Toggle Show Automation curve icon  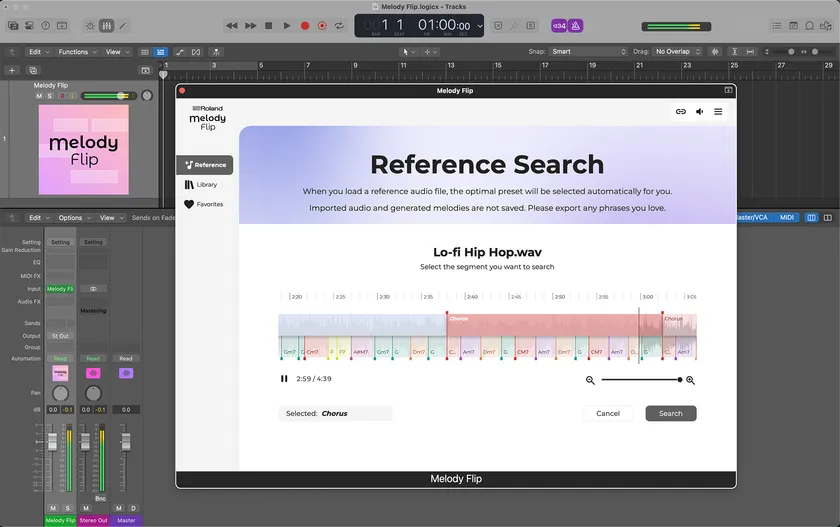180,52
